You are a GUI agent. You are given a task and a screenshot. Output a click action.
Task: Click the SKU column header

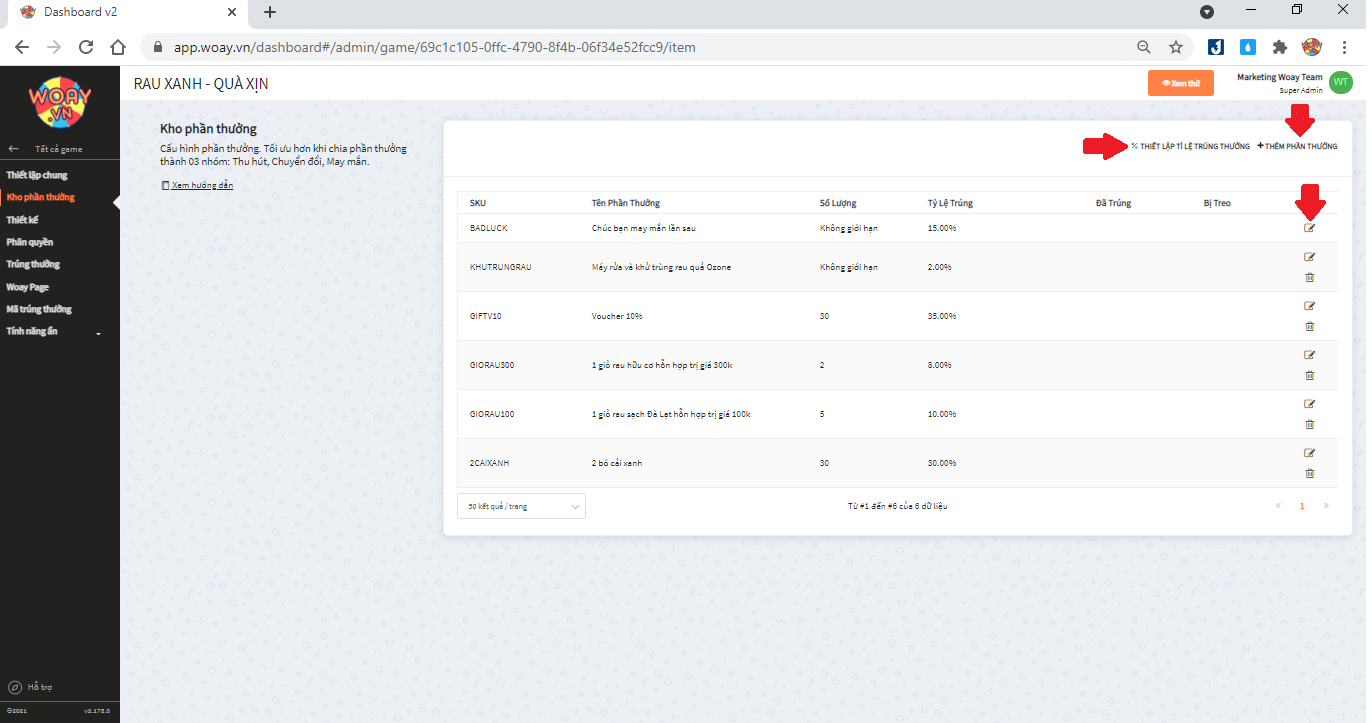[x=478, y=203]
